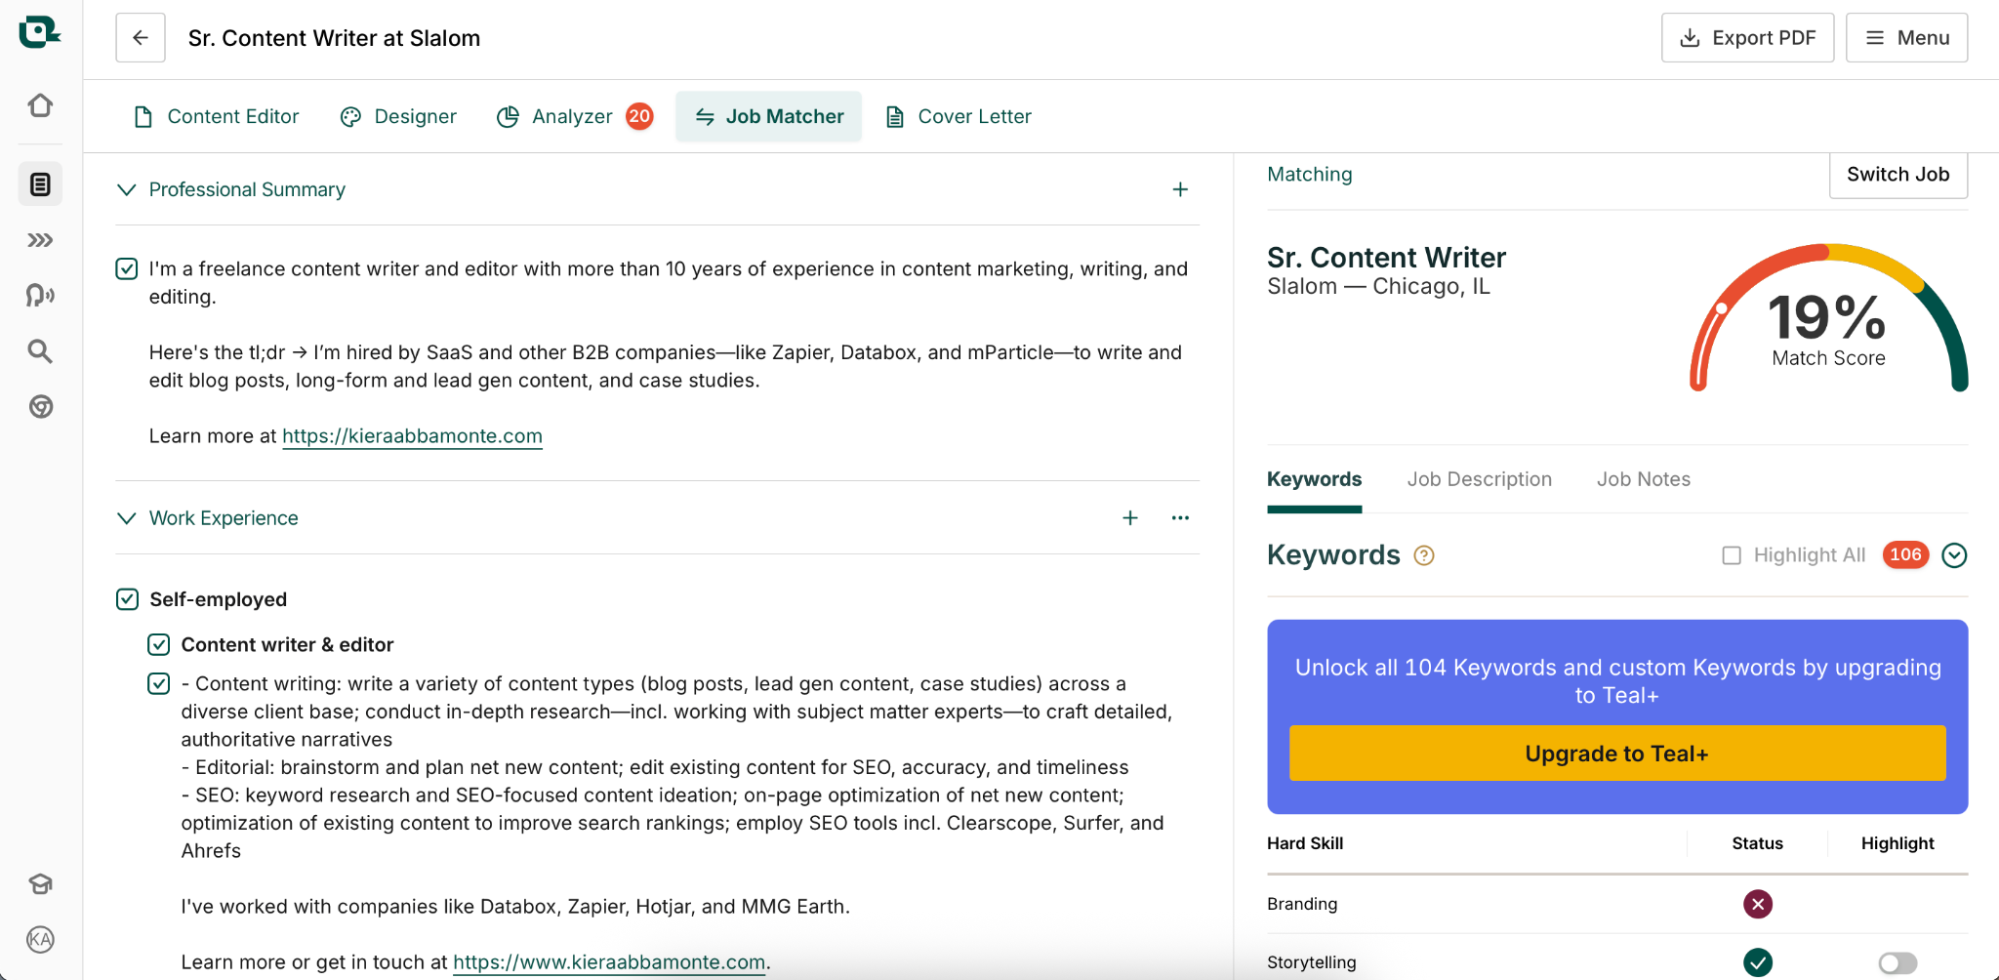1999x980 pixels.
Task: Click the 106 keywords count badge
Action: coord(1905,555)
